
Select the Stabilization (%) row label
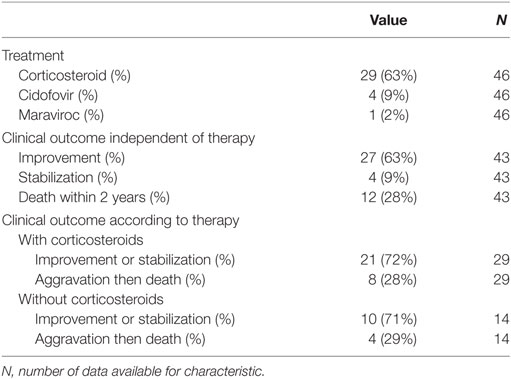(x=68, y=177)
